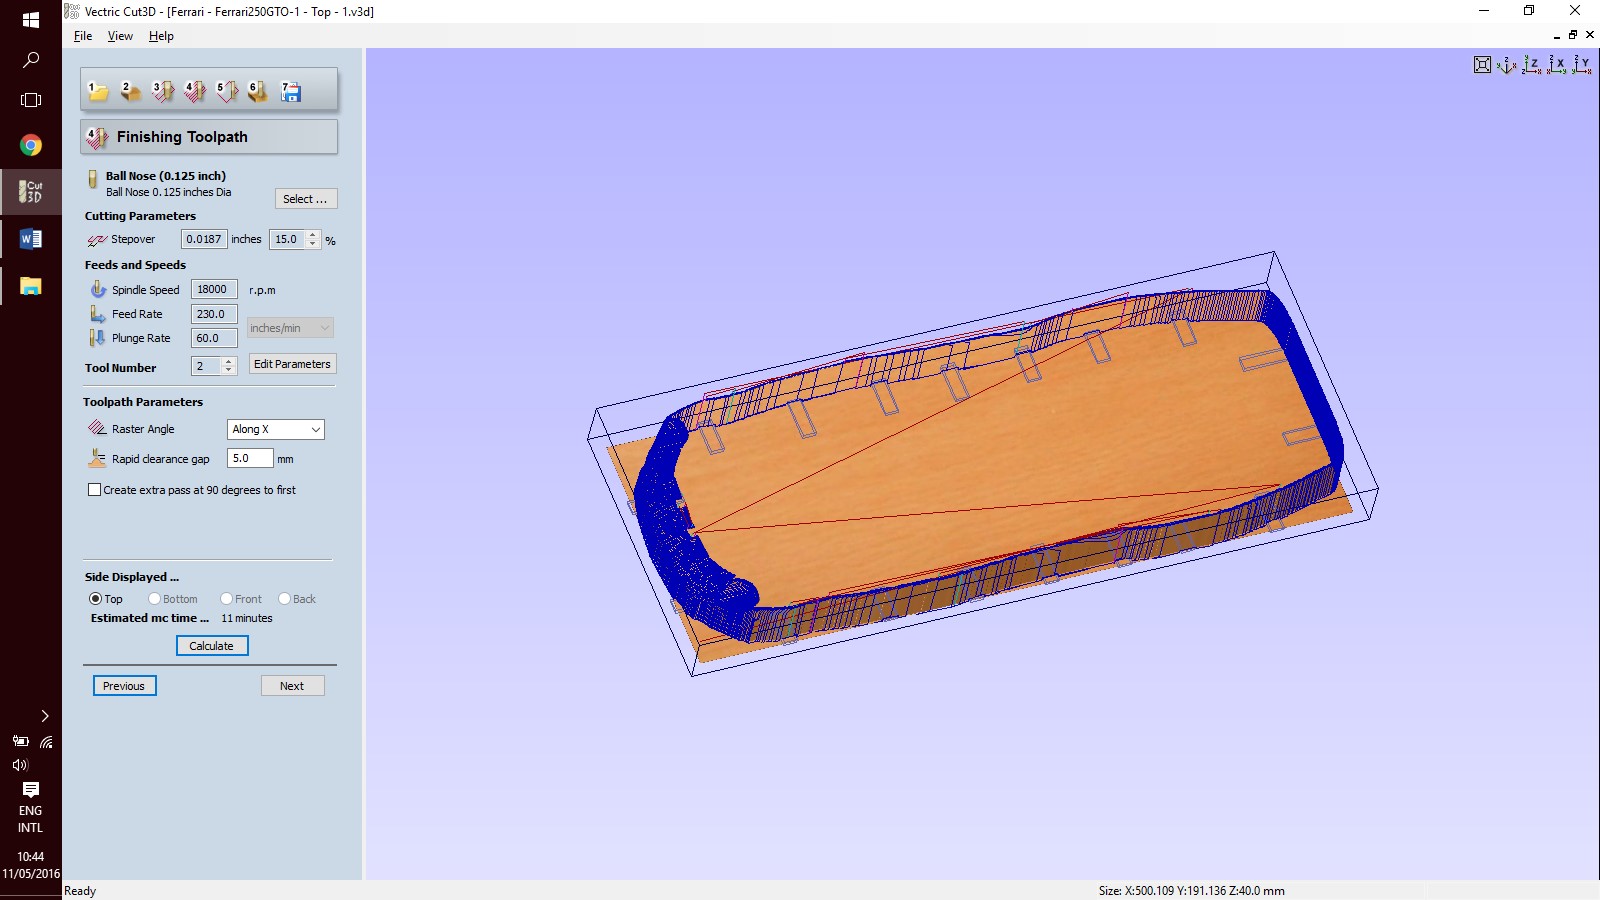This screenshot has height=900, width=1600.
Task: Decrease Tool Number spinner
Action: pos(229,371)
